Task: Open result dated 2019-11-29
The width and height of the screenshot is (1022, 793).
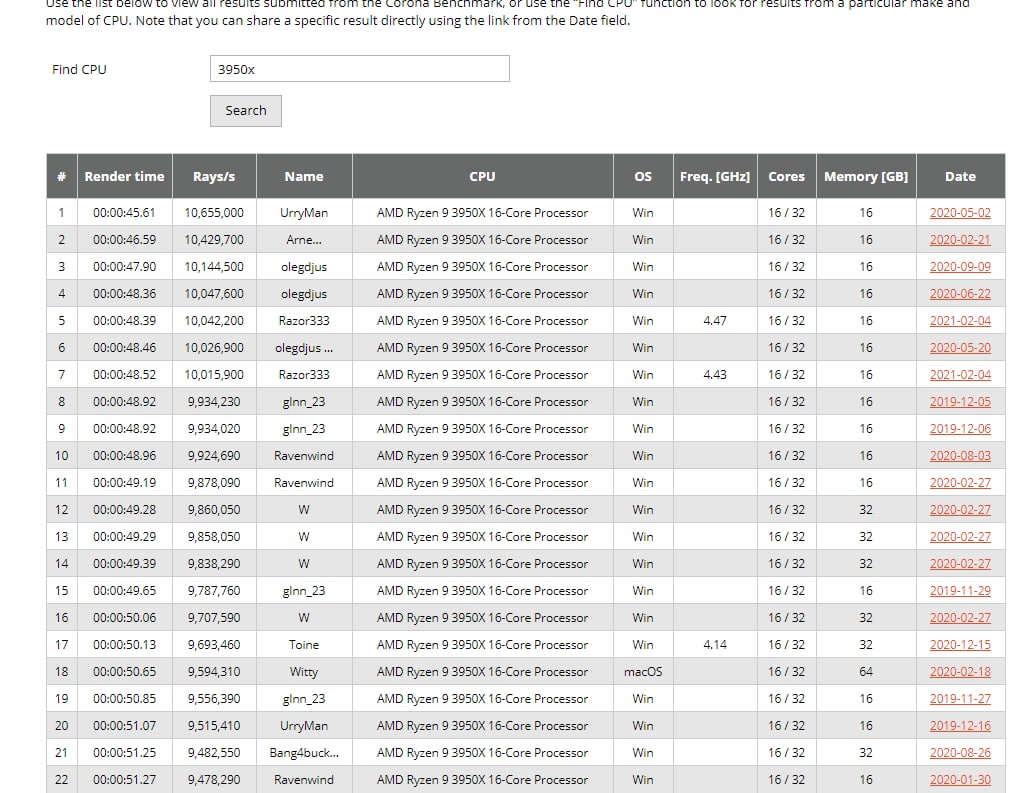Action: (959, 590)
